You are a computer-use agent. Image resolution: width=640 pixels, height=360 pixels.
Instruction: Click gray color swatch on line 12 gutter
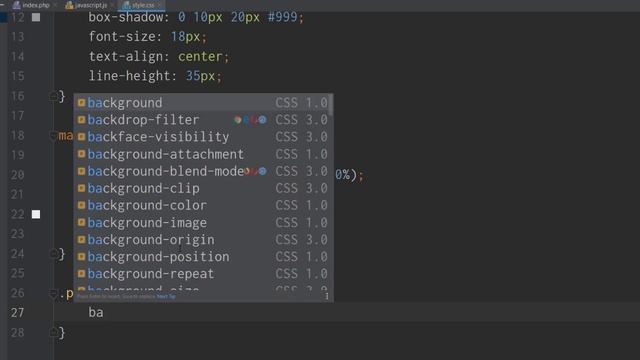pos(36,17)
